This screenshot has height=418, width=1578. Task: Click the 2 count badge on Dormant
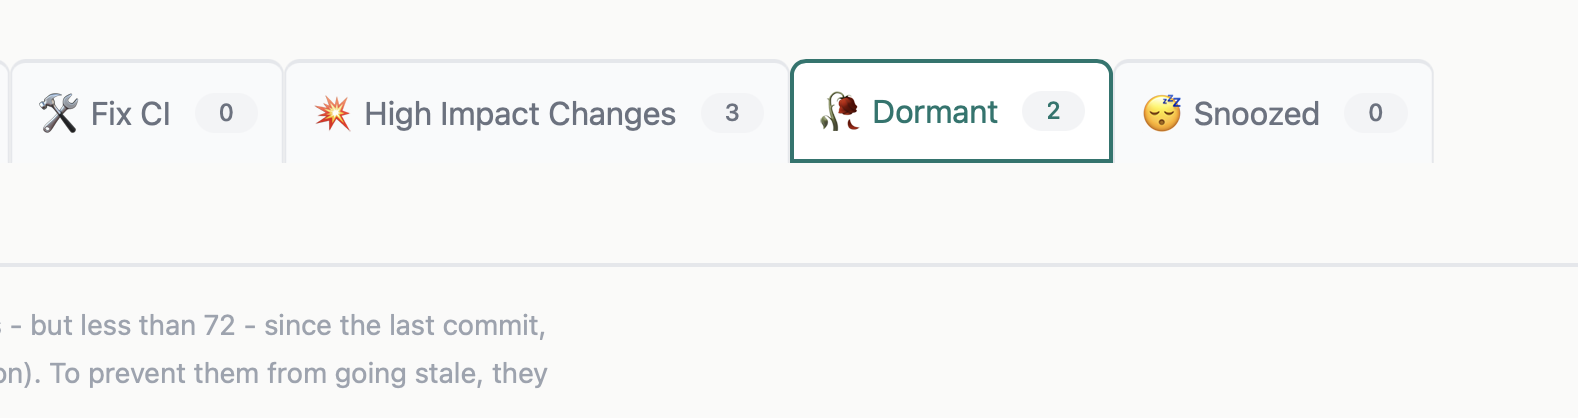tap(1053, 111)
